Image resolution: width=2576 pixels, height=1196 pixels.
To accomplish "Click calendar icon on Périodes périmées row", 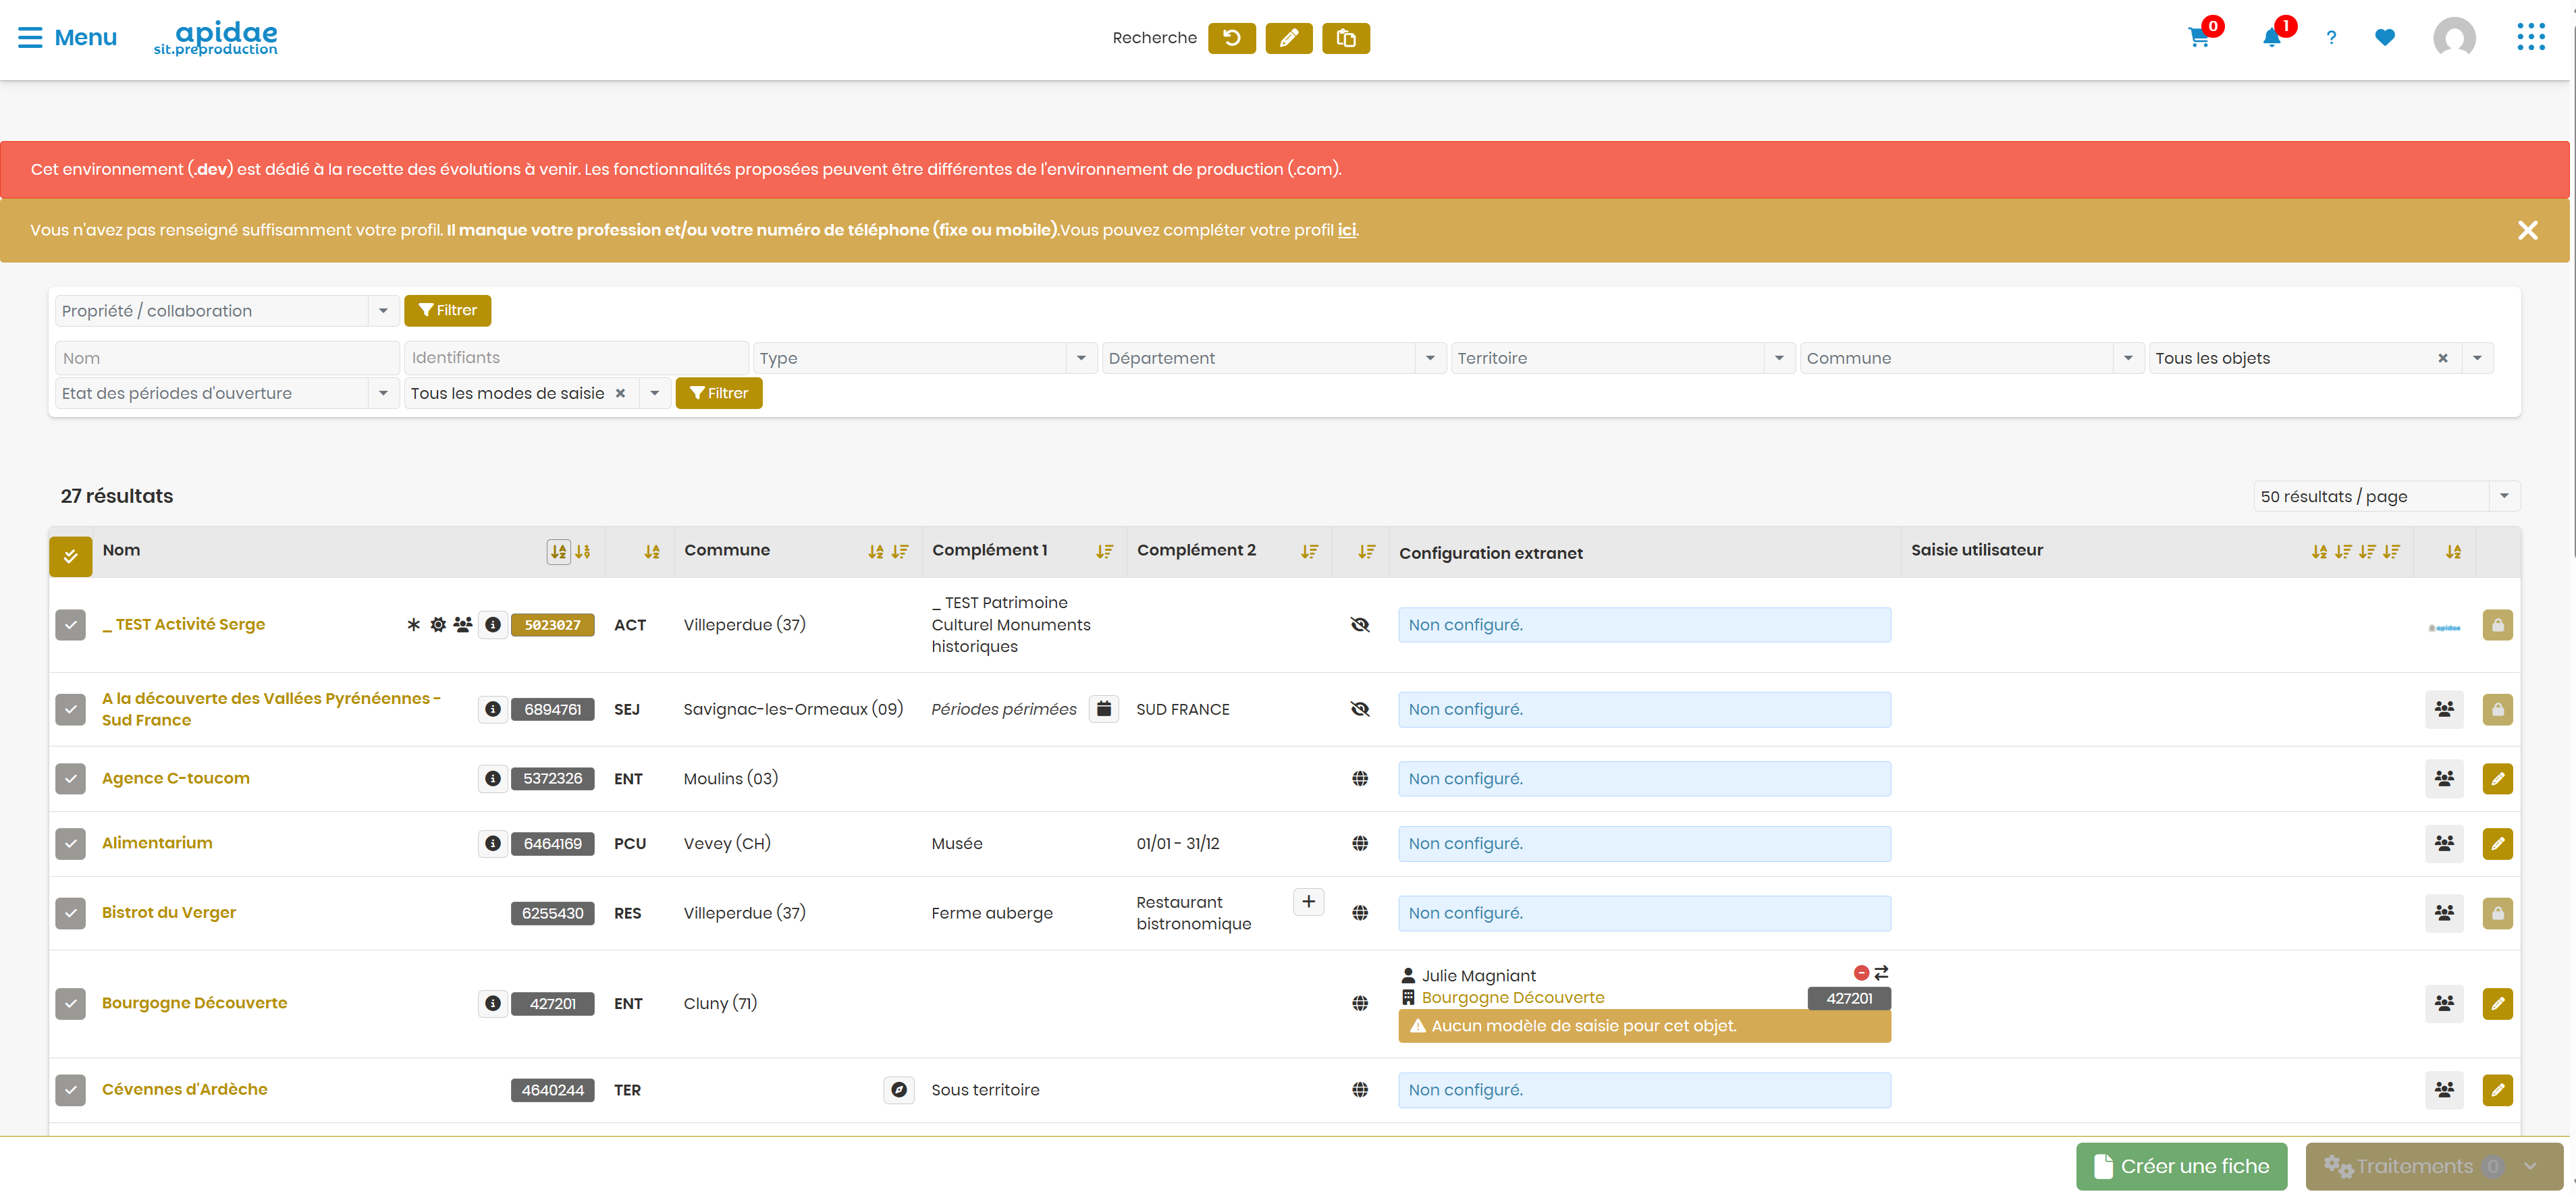I will [x=1103, y=709].
